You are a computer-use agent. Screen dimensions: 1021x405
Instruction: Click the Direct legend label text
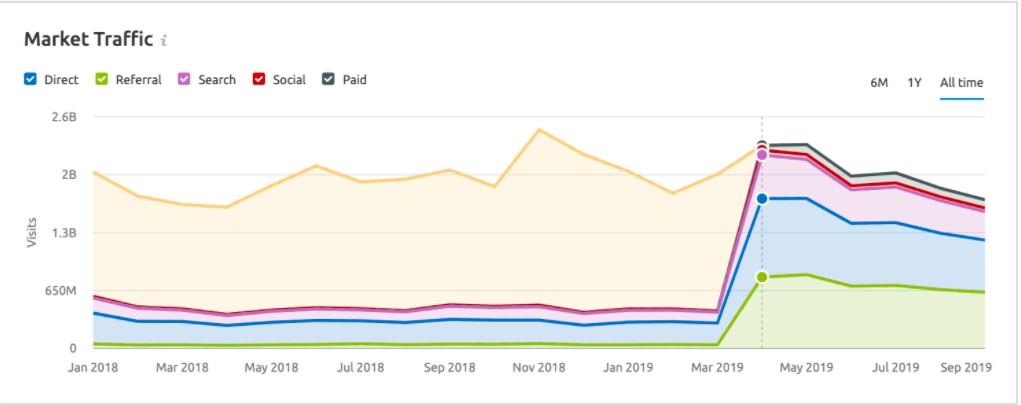pyautogui.click(x=61, y=80)
